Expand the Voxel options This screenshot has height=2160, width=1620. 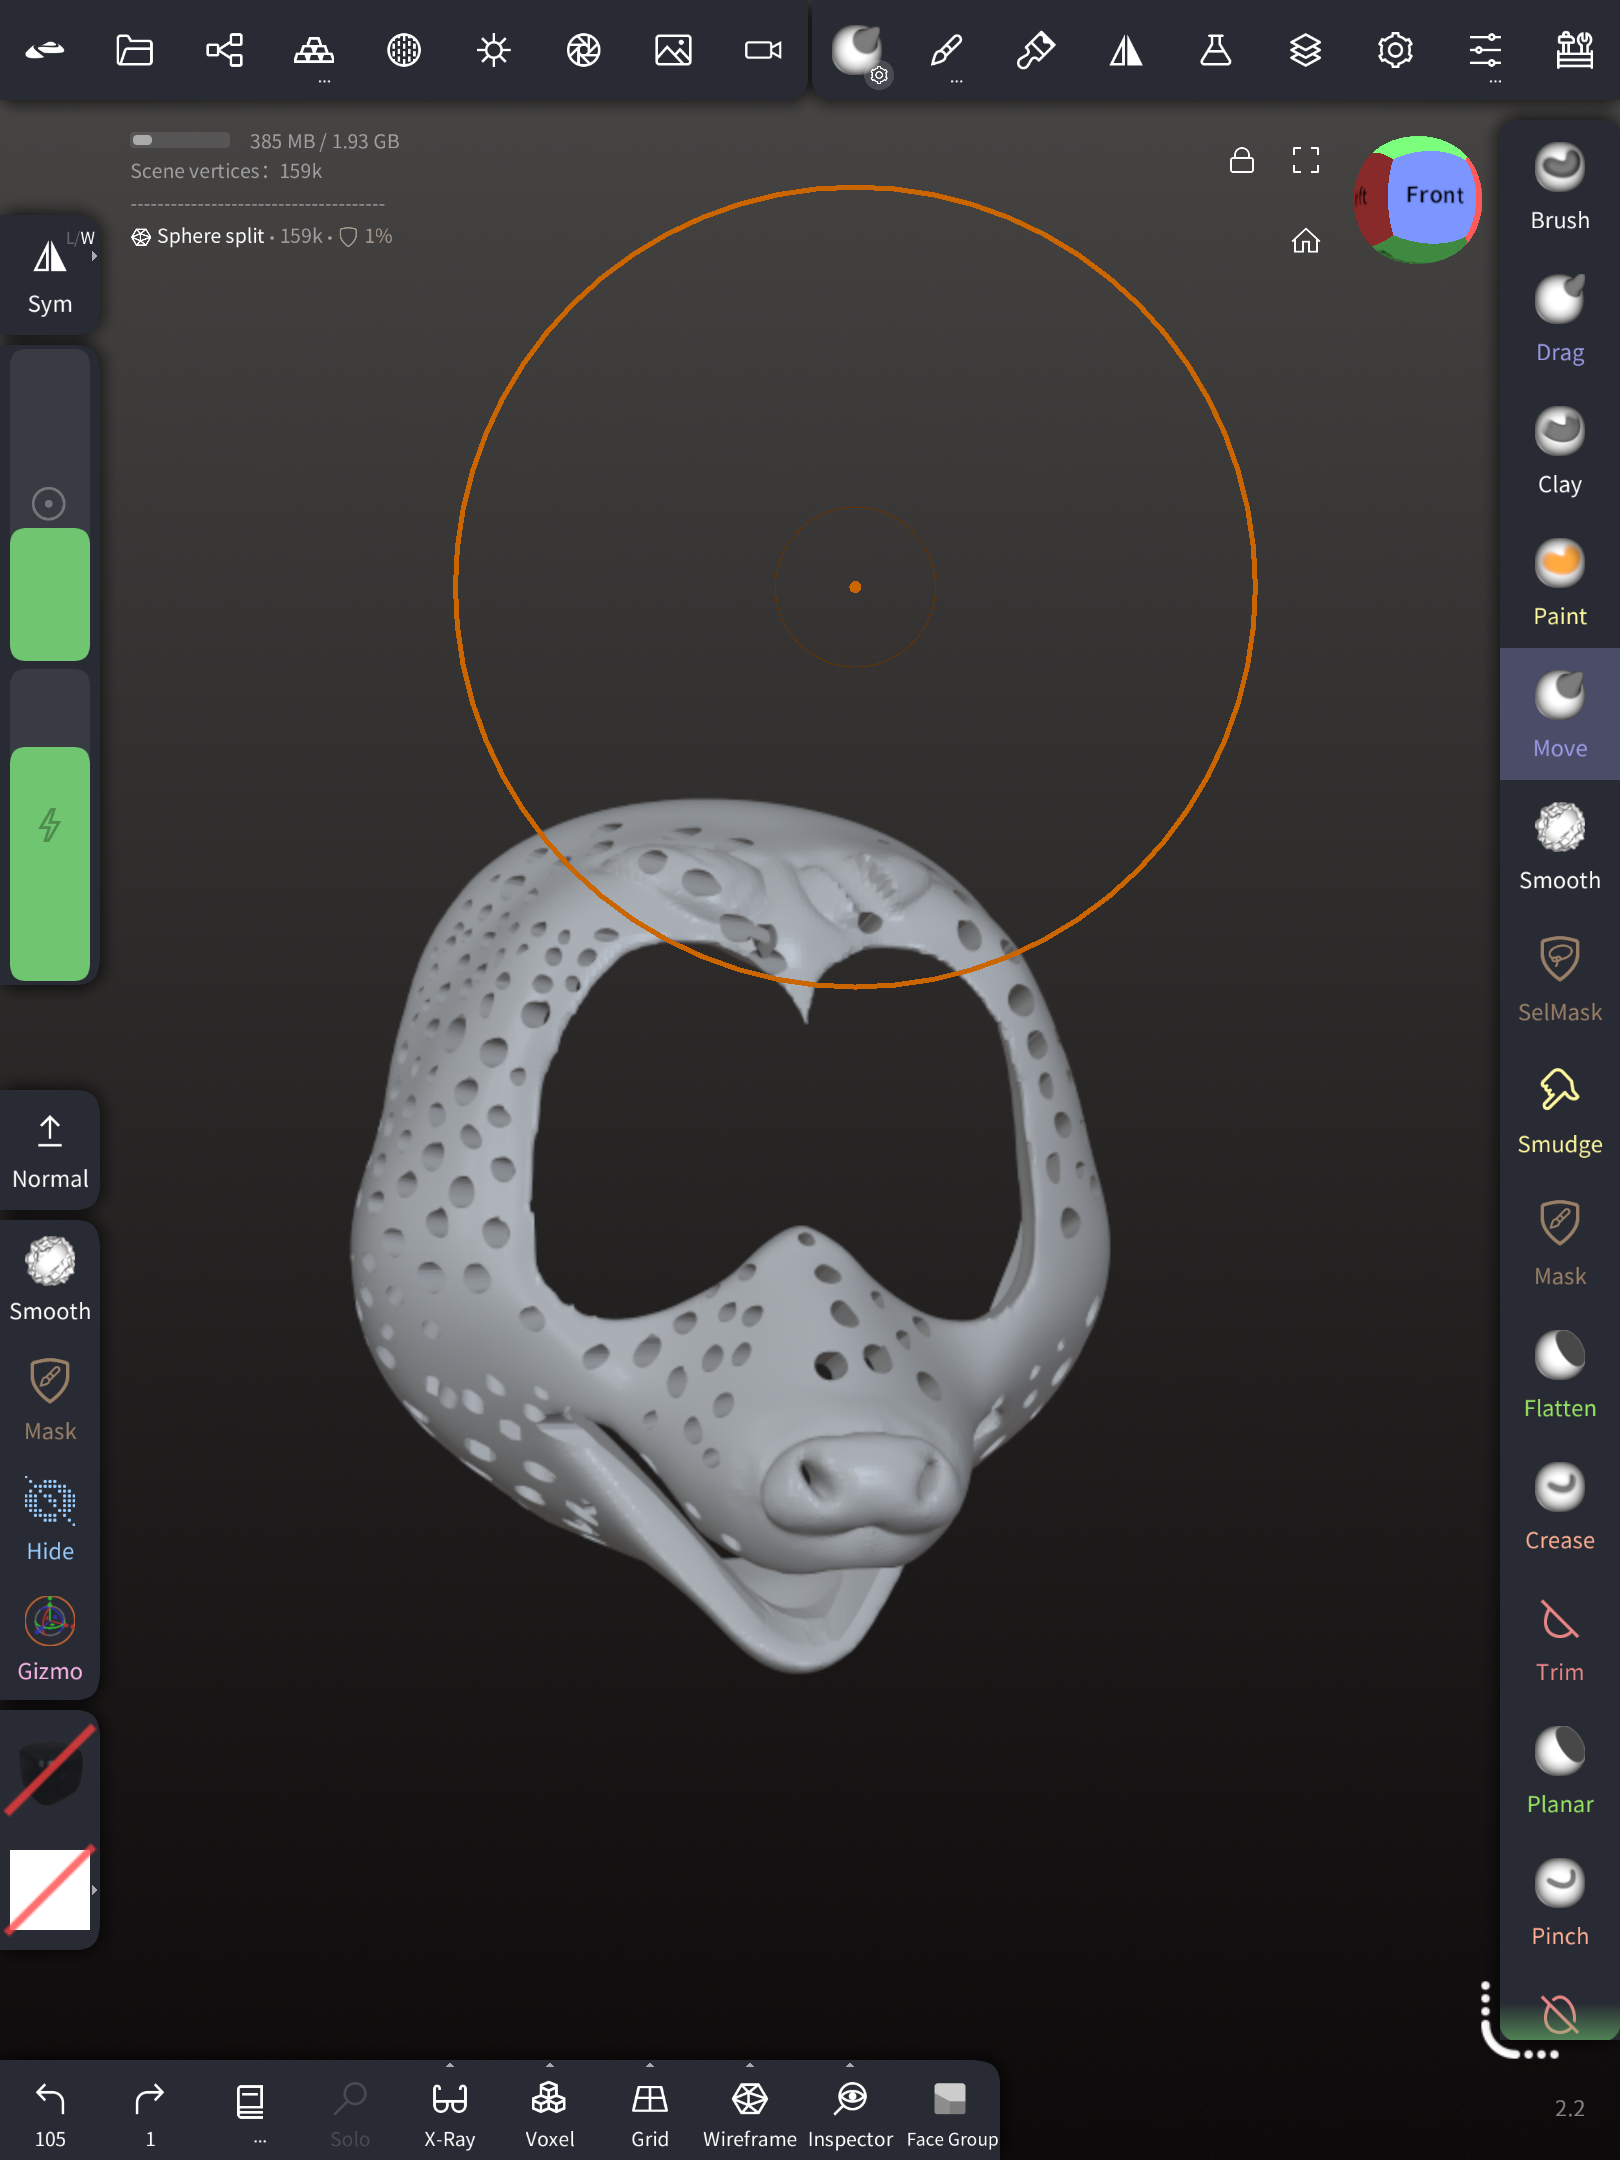[x=550, y=2065]
